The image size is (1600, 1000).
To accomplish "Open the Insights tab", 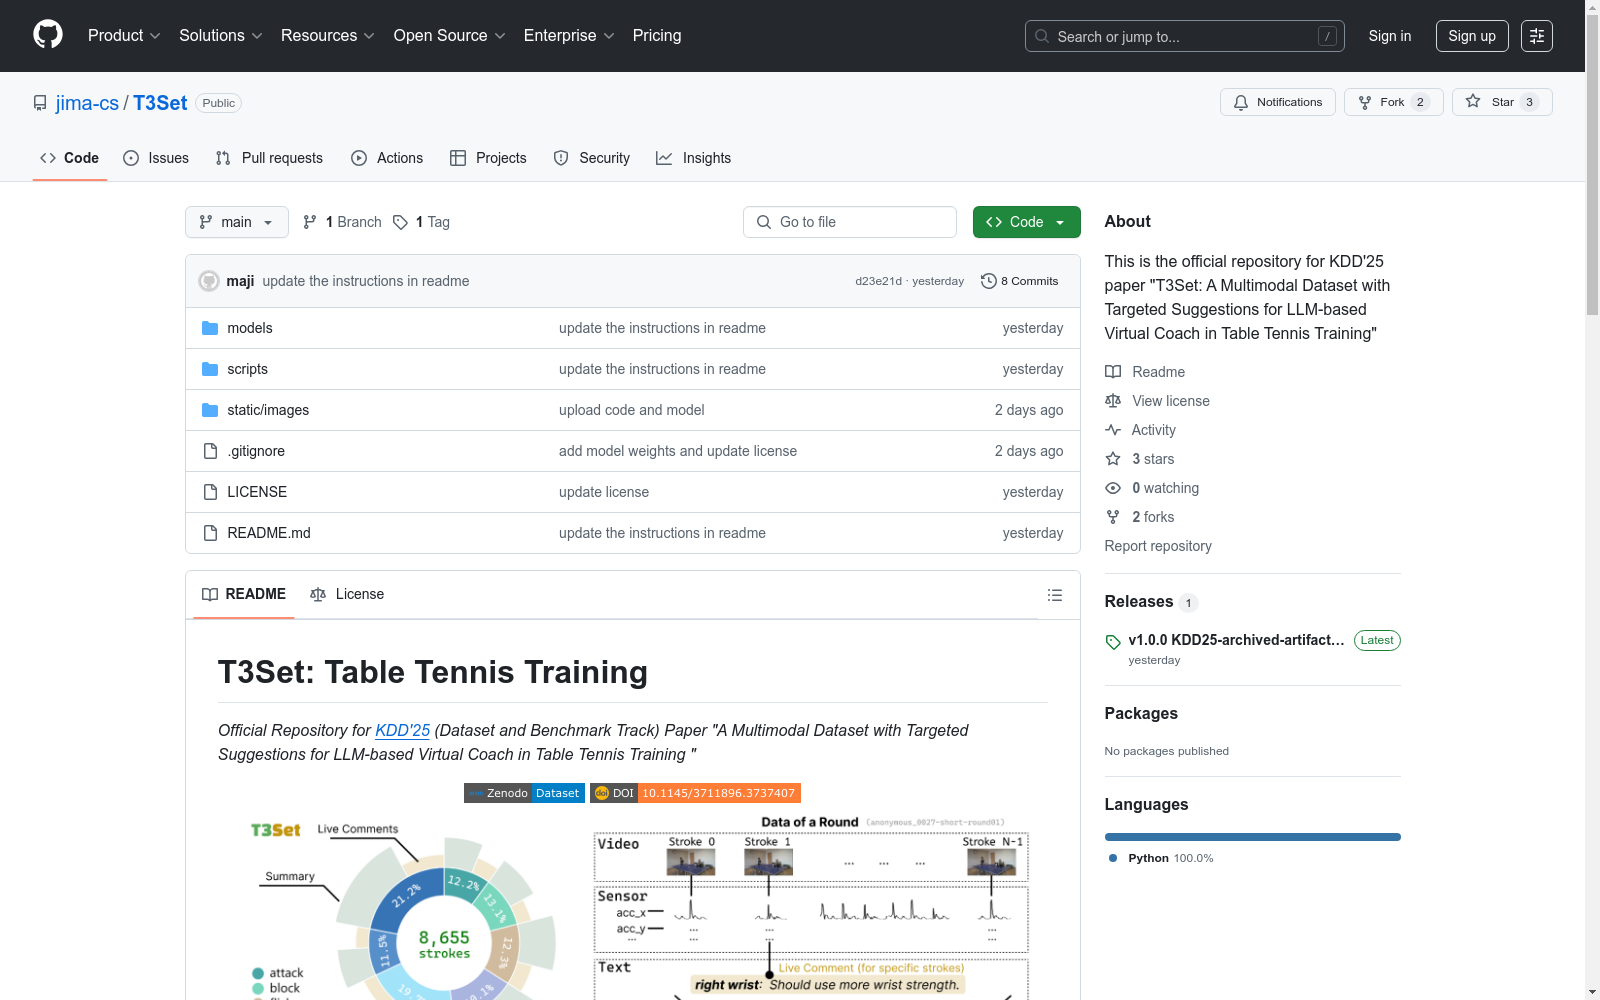I will tap(694, 158).
